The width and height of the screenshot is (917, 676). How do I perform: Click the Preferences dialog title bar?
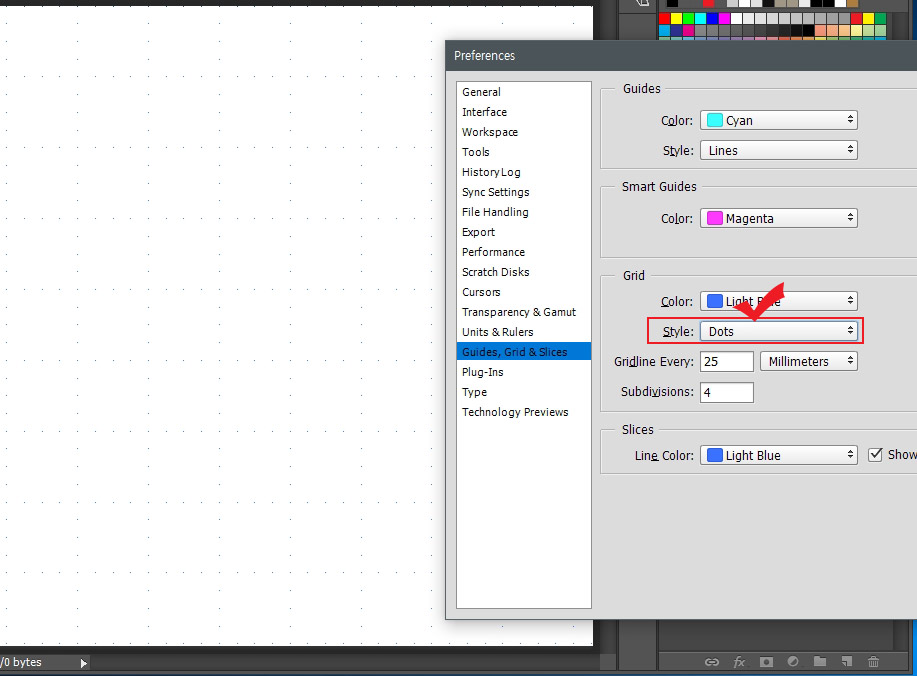[681, 56]
